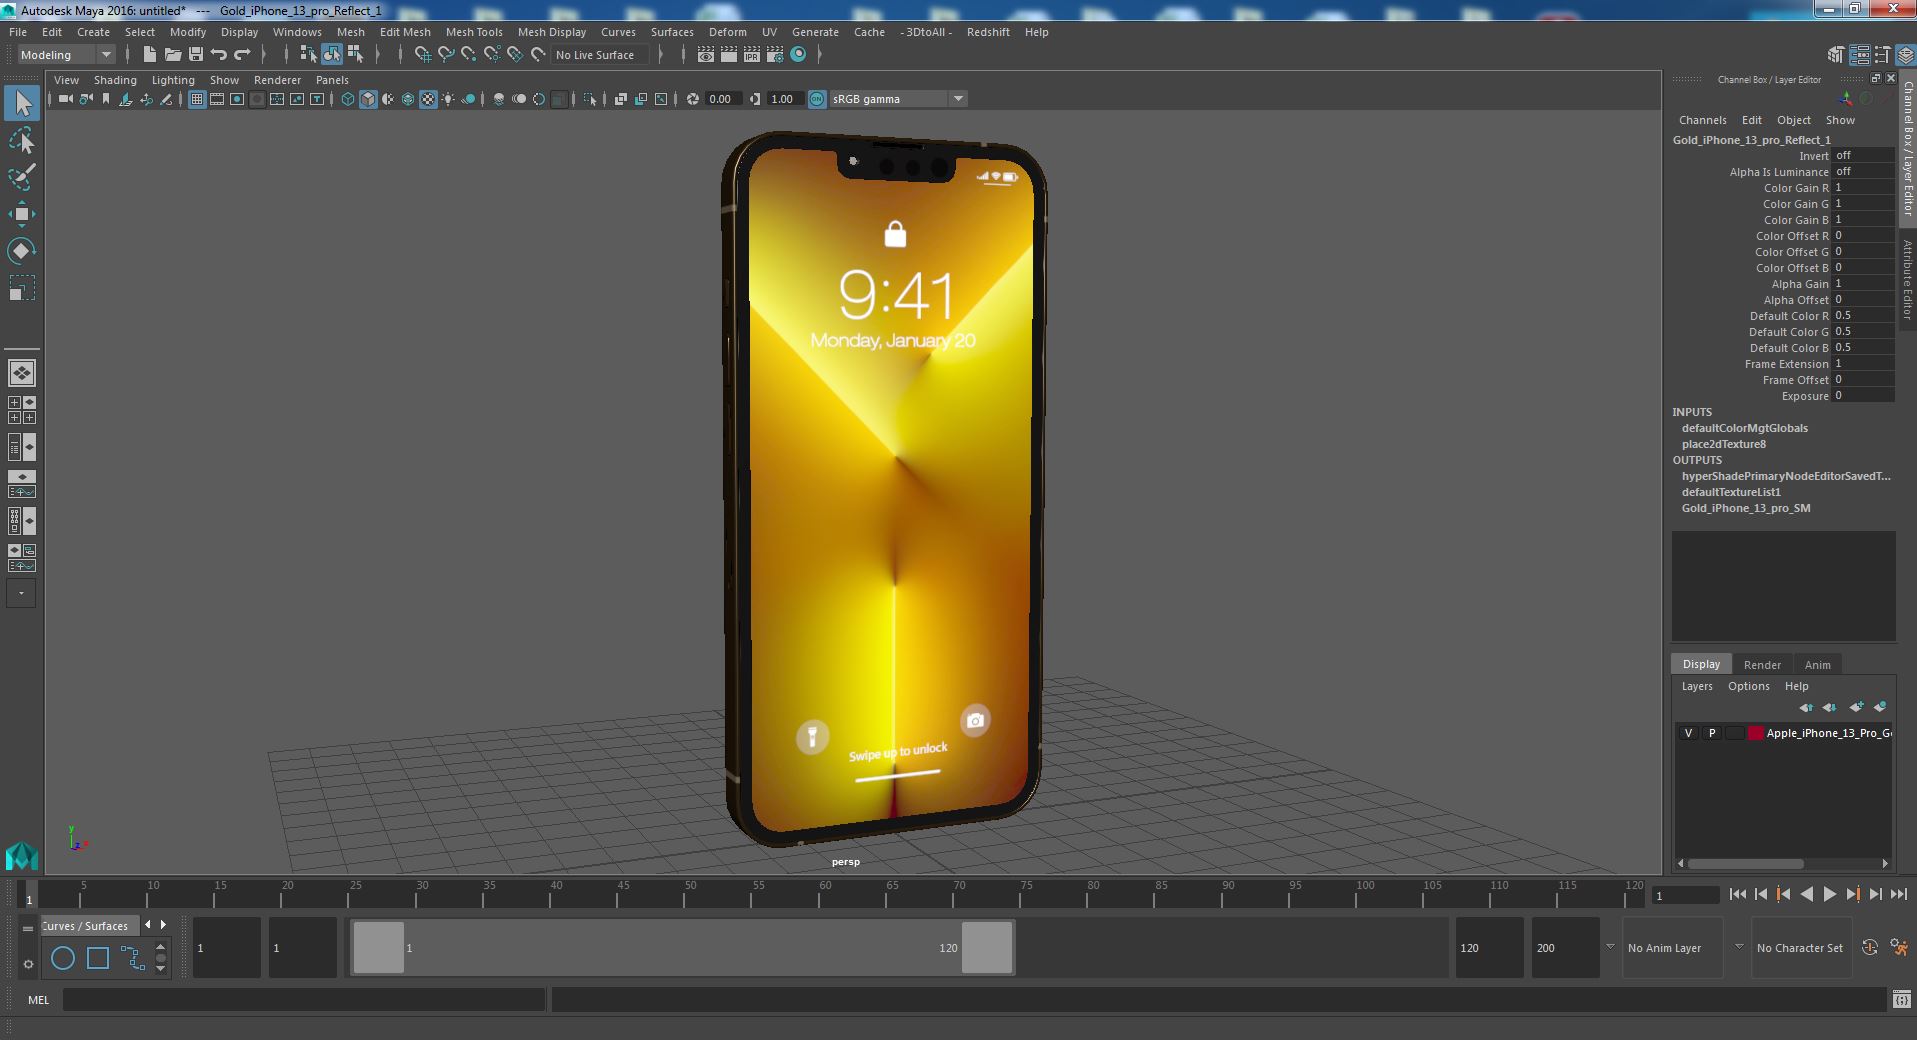Viewport: 1917px width, 1040px height.
Task: Select the arrow Select tool
Action: point(22,103)
